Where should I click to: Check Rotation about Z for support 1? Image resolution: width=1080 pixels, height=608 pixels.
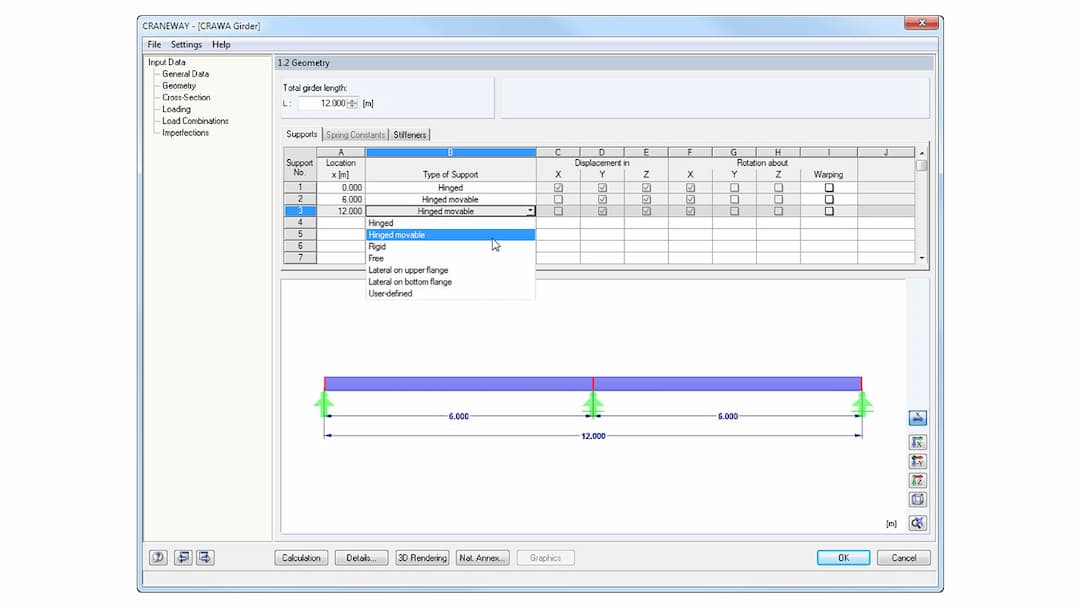pyautogui.click(x=781, y=187)
